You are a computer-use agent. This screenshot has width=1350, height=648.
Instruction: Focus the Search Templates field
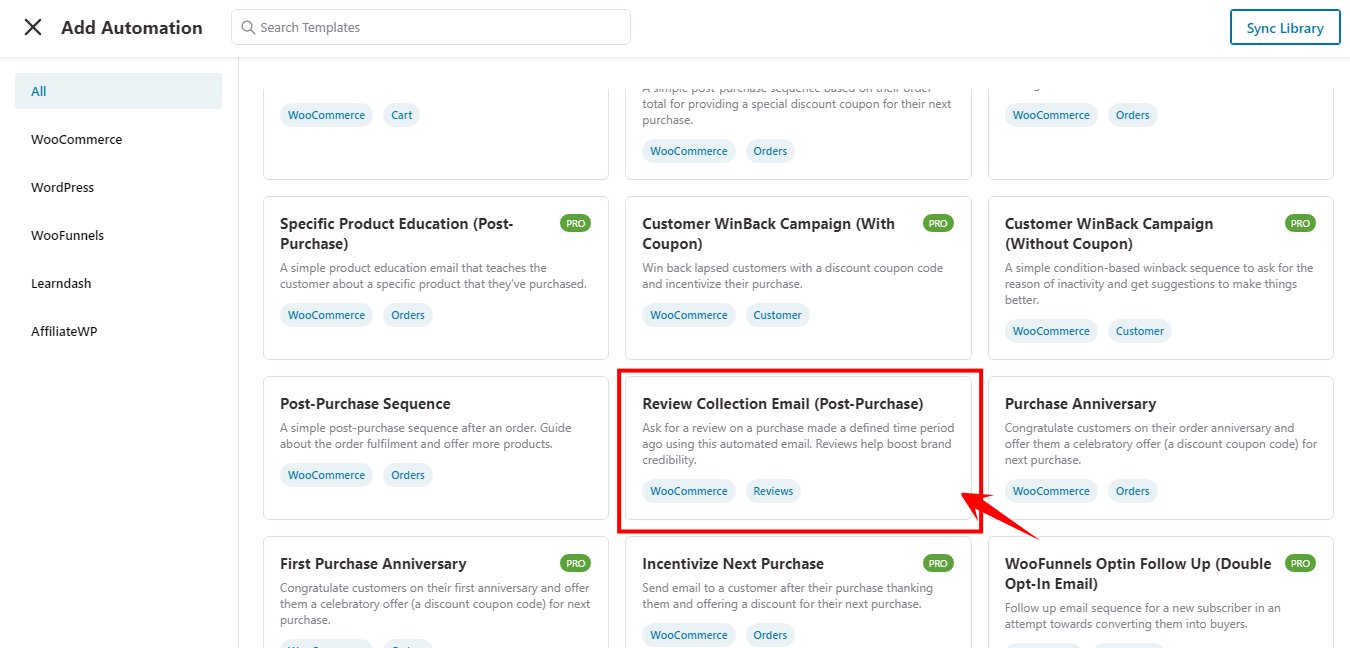click(x=440, y=28)
